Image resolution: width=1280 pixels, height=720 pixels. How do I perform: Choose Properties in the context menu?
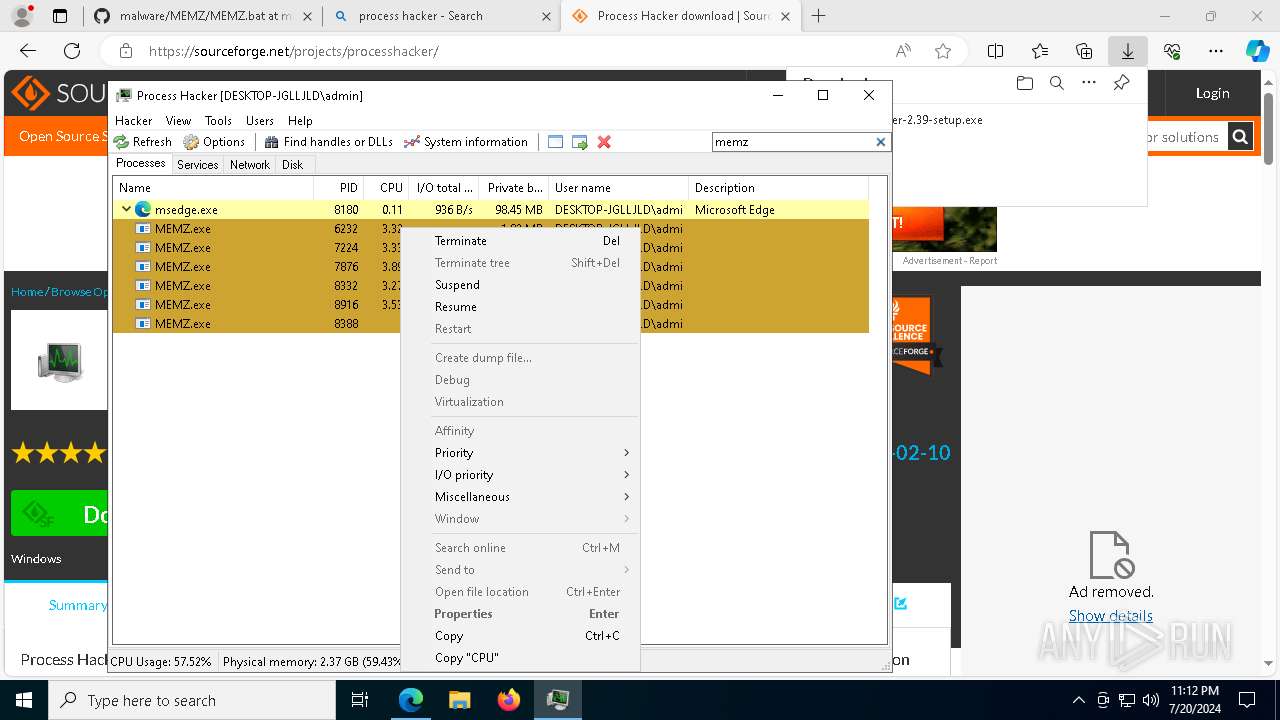pyautogui.click(x=519, y=614)
